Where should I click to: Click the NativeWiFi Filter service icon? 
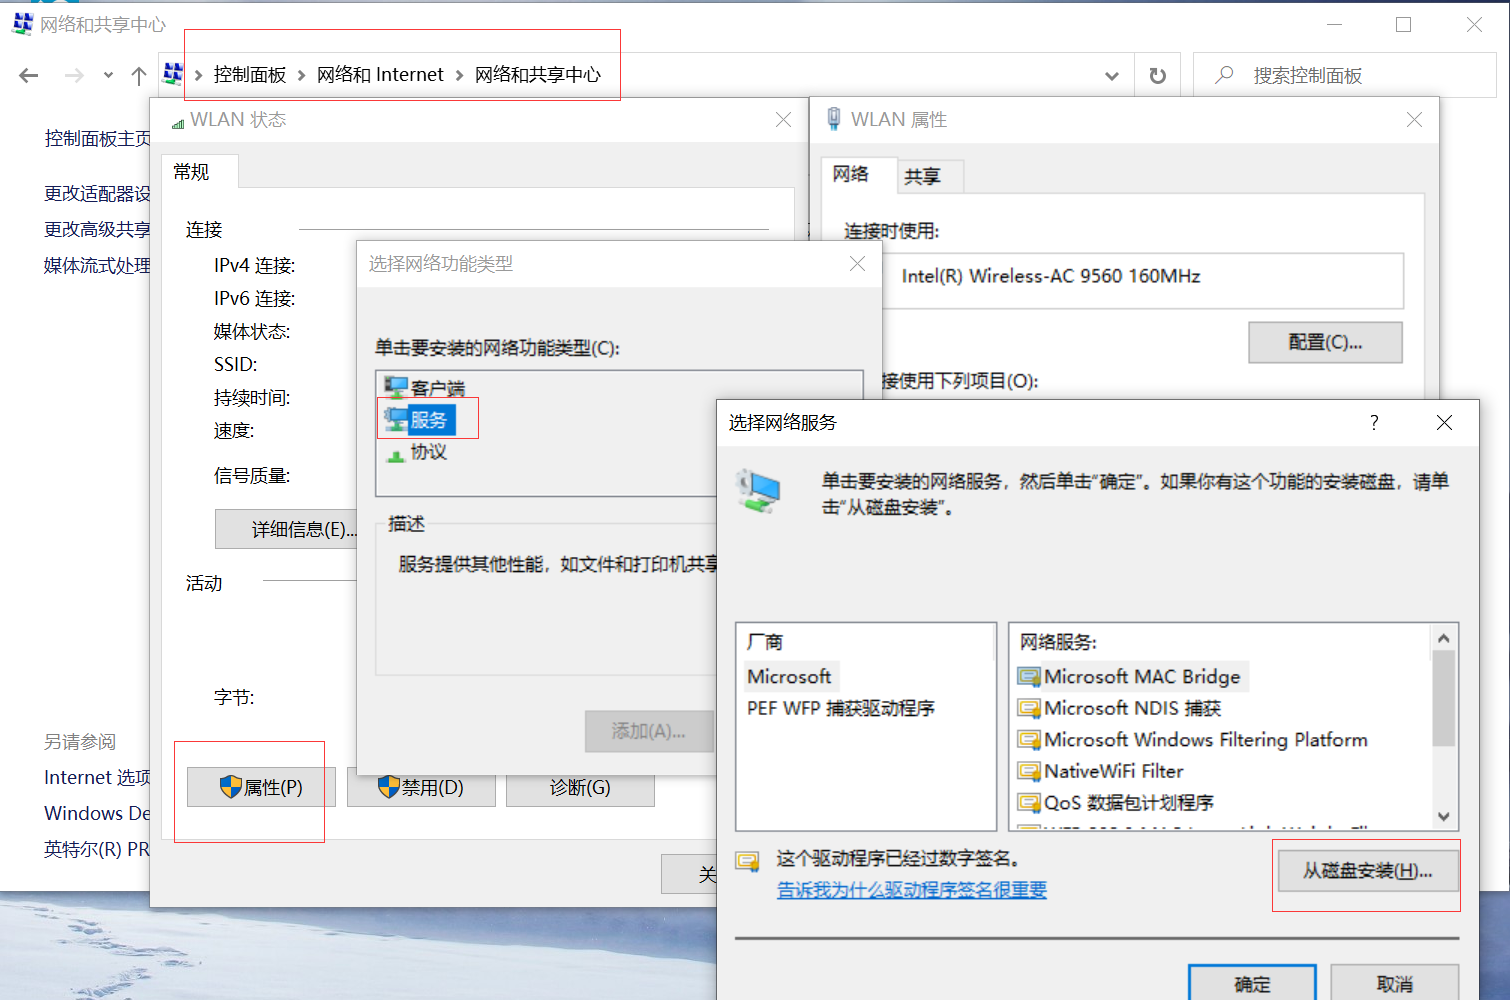click(1029, 771)
